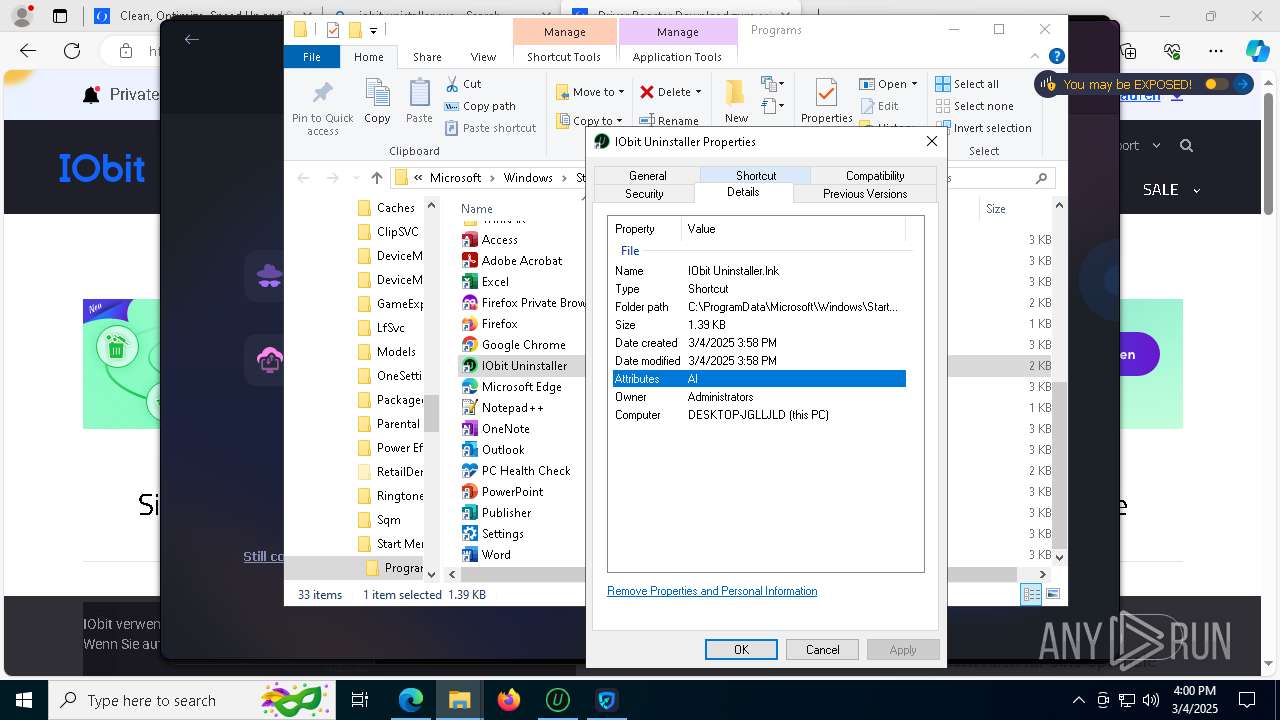
Task: Switch to the View ribbon tab
Action: tap(483, 57)
